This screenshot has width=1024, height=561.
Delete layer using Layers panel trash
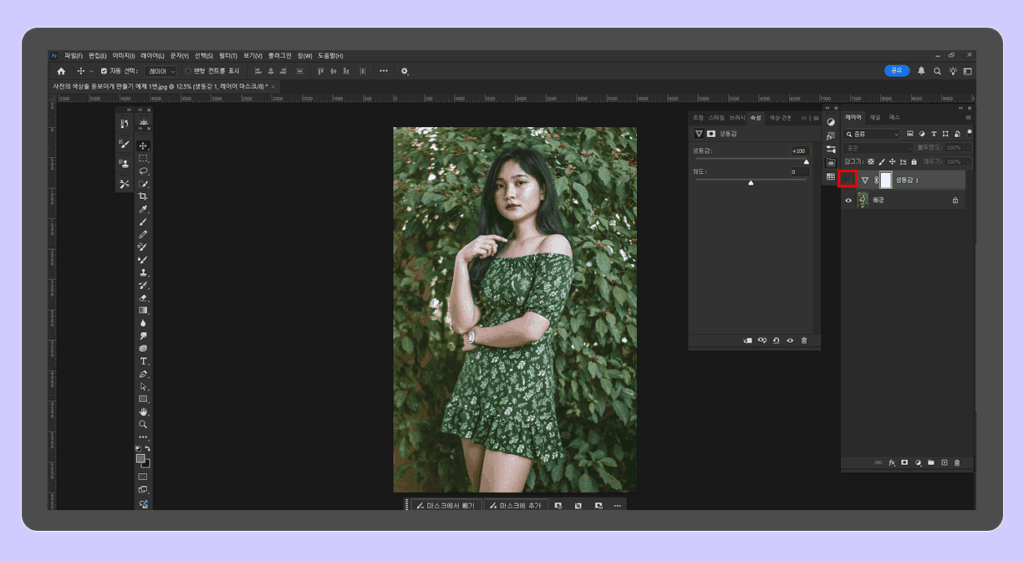(x=957, y=462)
